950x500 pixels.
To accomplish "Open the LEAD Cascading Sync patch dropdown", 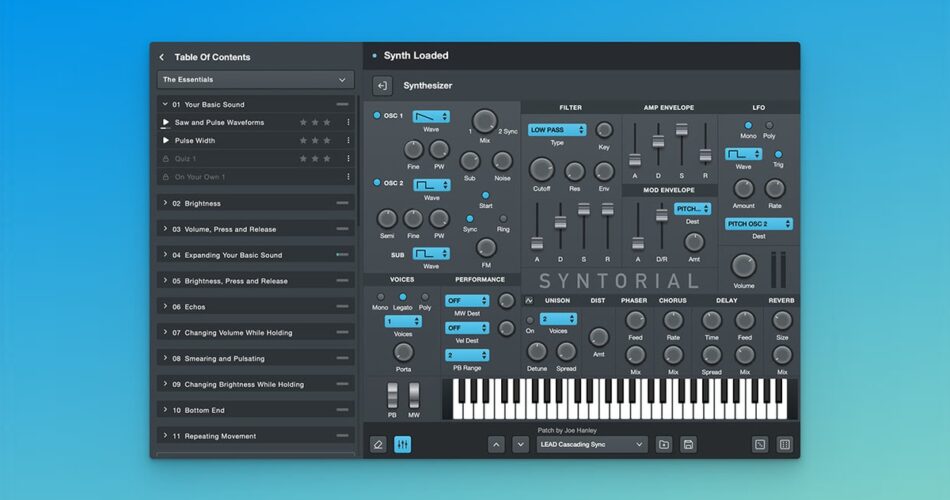I will tap(592, 444).
